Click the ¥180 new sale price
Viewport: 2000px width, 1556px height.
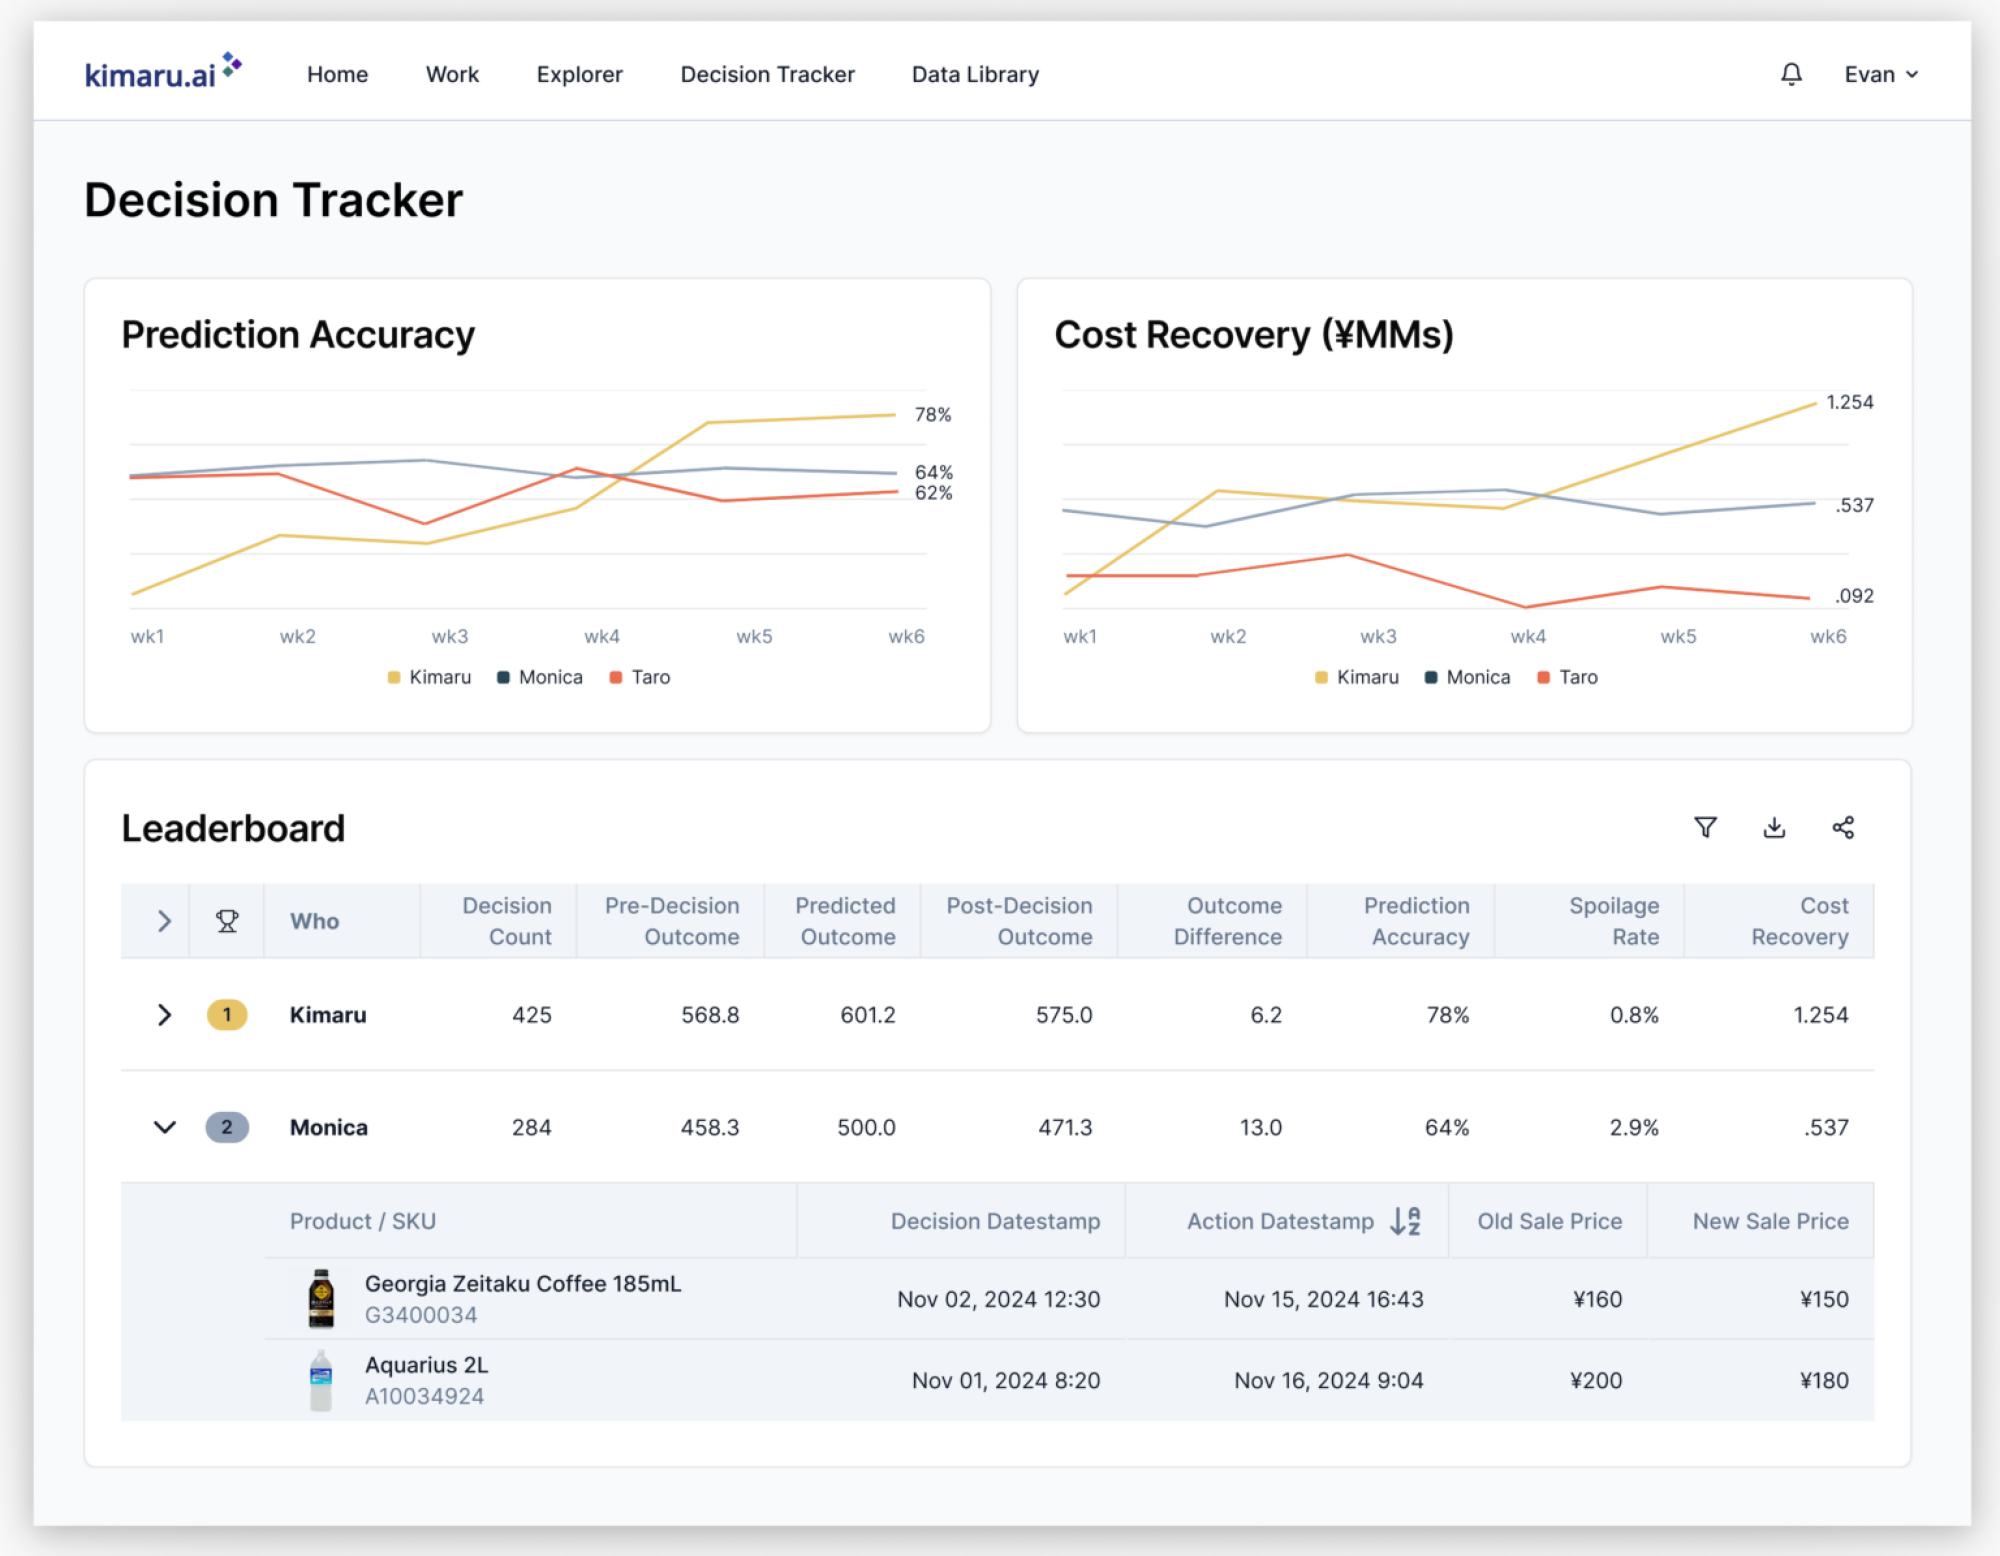click(x=1824, y=1380)
